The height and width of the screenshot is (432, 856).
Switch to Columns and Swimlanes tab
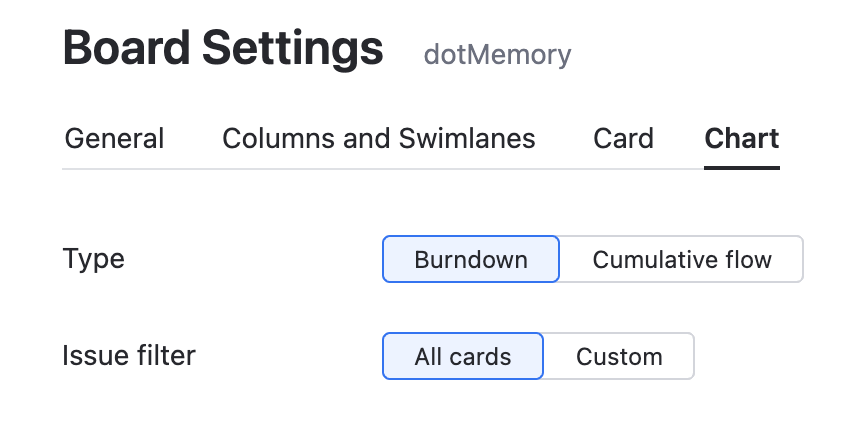point(378,138)
